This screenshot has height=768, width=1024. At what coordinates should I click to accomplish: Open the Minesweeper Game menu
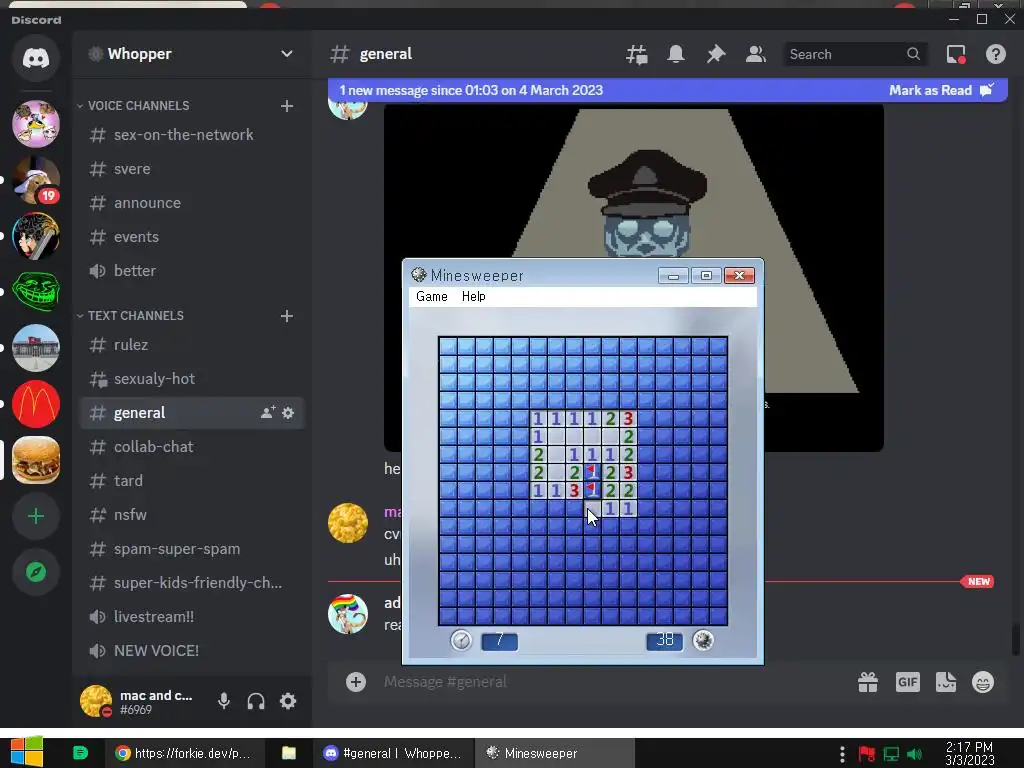click(x=432, y=296)
